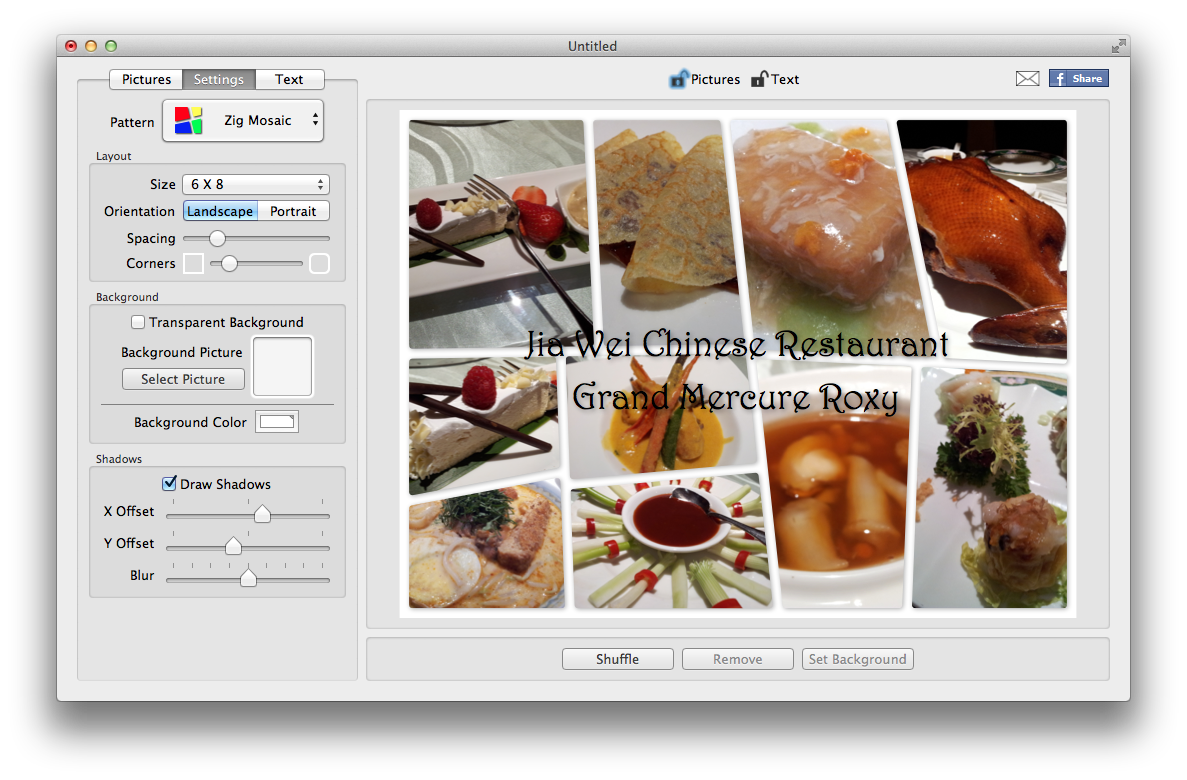Enable Transparent Background checkbox
This screenshot has width=1187, height=780.
pos(138,322)
